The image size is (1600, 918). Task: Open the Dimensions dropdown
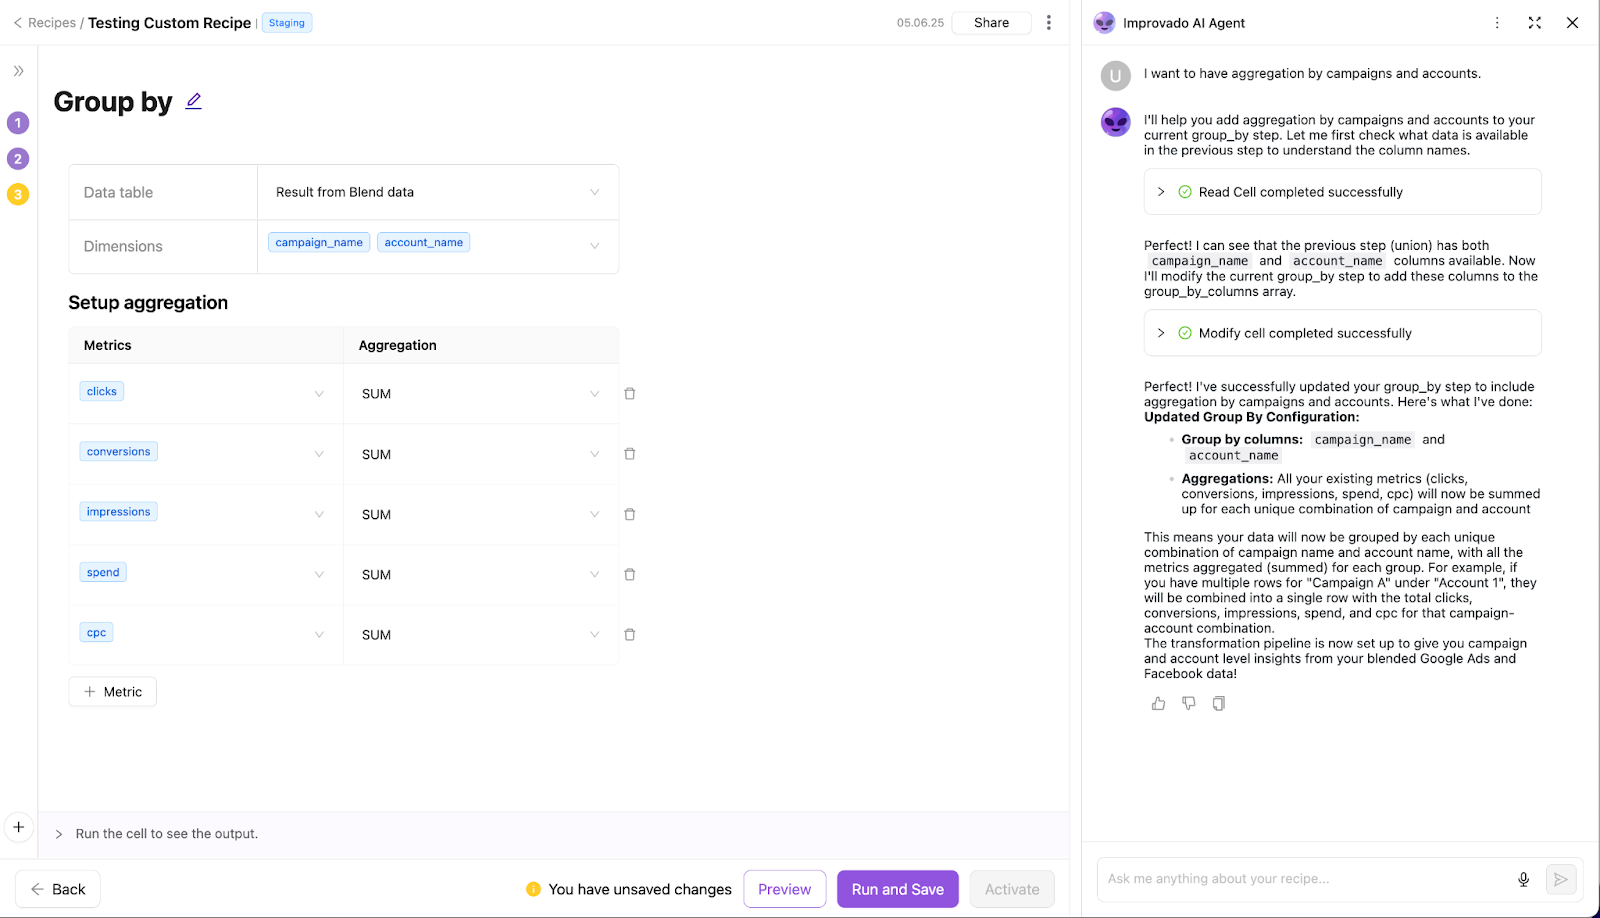(595, 246)
